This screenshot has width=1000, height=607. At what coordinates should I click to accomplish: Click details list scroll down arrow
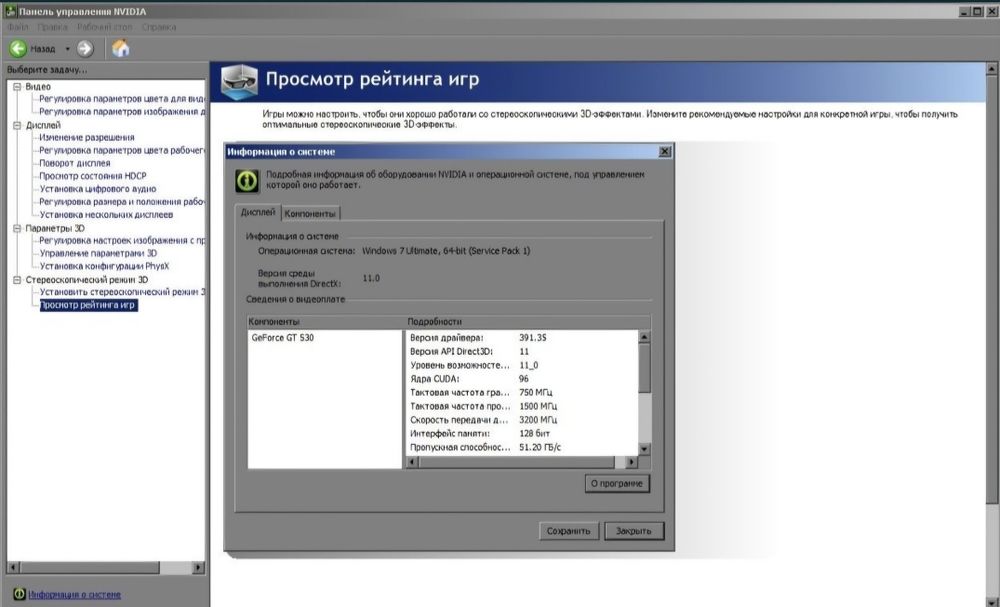click(644, 449)
